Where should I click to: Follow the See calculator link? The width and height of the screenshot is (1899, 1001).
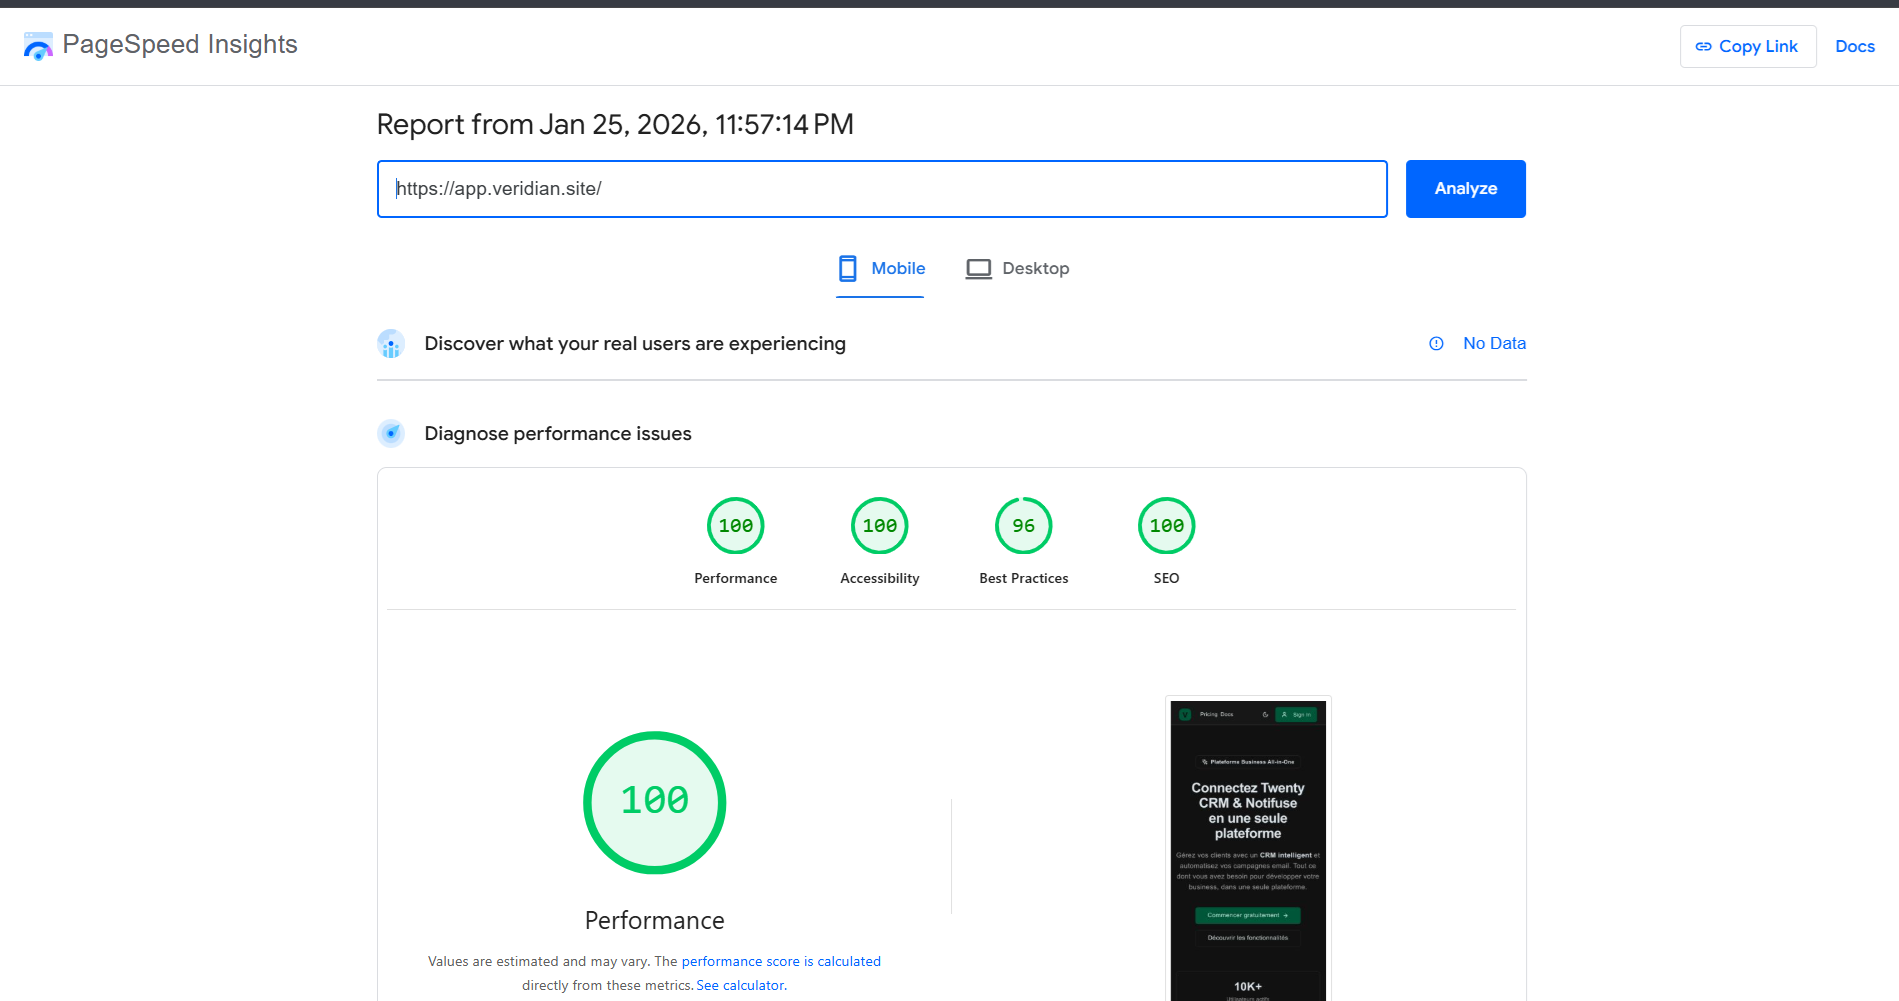(x=741, y=985)
